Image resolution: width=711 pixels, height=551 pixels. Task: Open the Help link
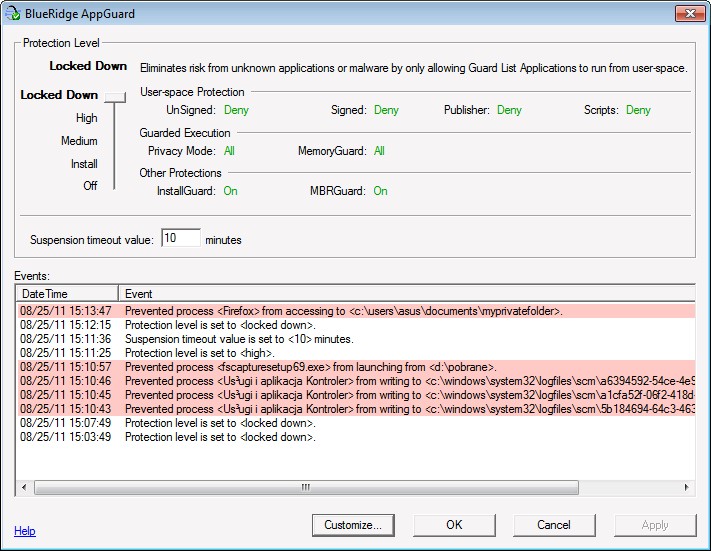pyautogui.click(x=25, y=531)
